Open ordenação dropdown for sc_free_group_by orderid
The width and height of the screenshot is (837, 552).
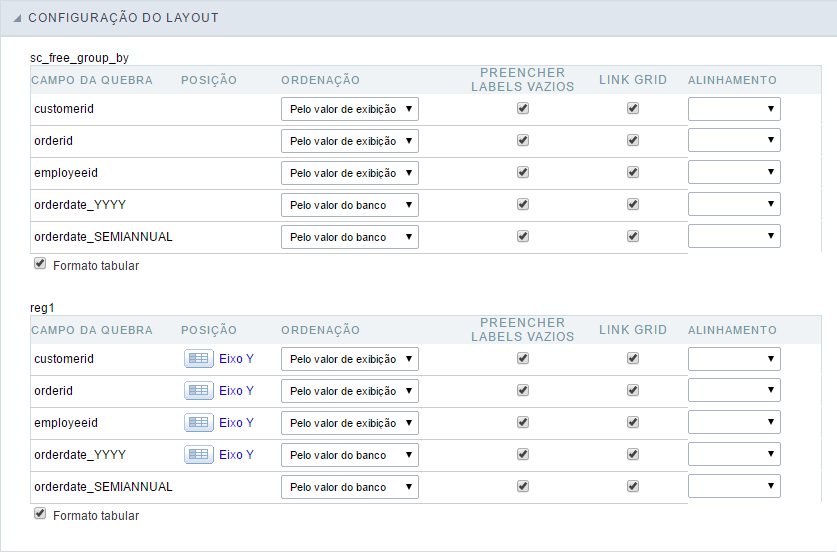tap(350, 141)
